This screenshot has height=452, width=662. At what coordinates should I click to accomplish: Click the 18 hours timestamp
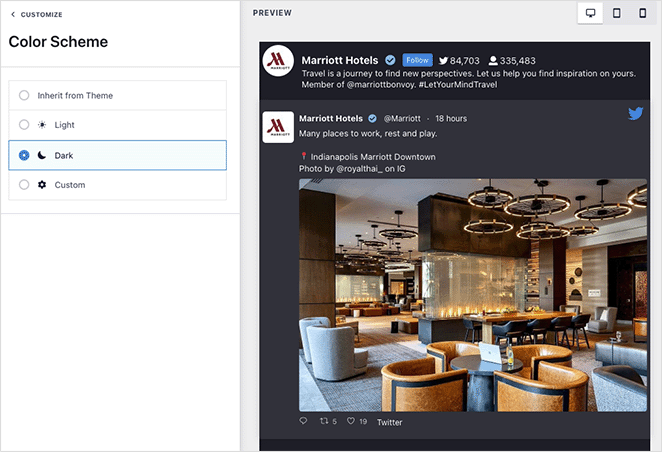[x=451, y=119]
